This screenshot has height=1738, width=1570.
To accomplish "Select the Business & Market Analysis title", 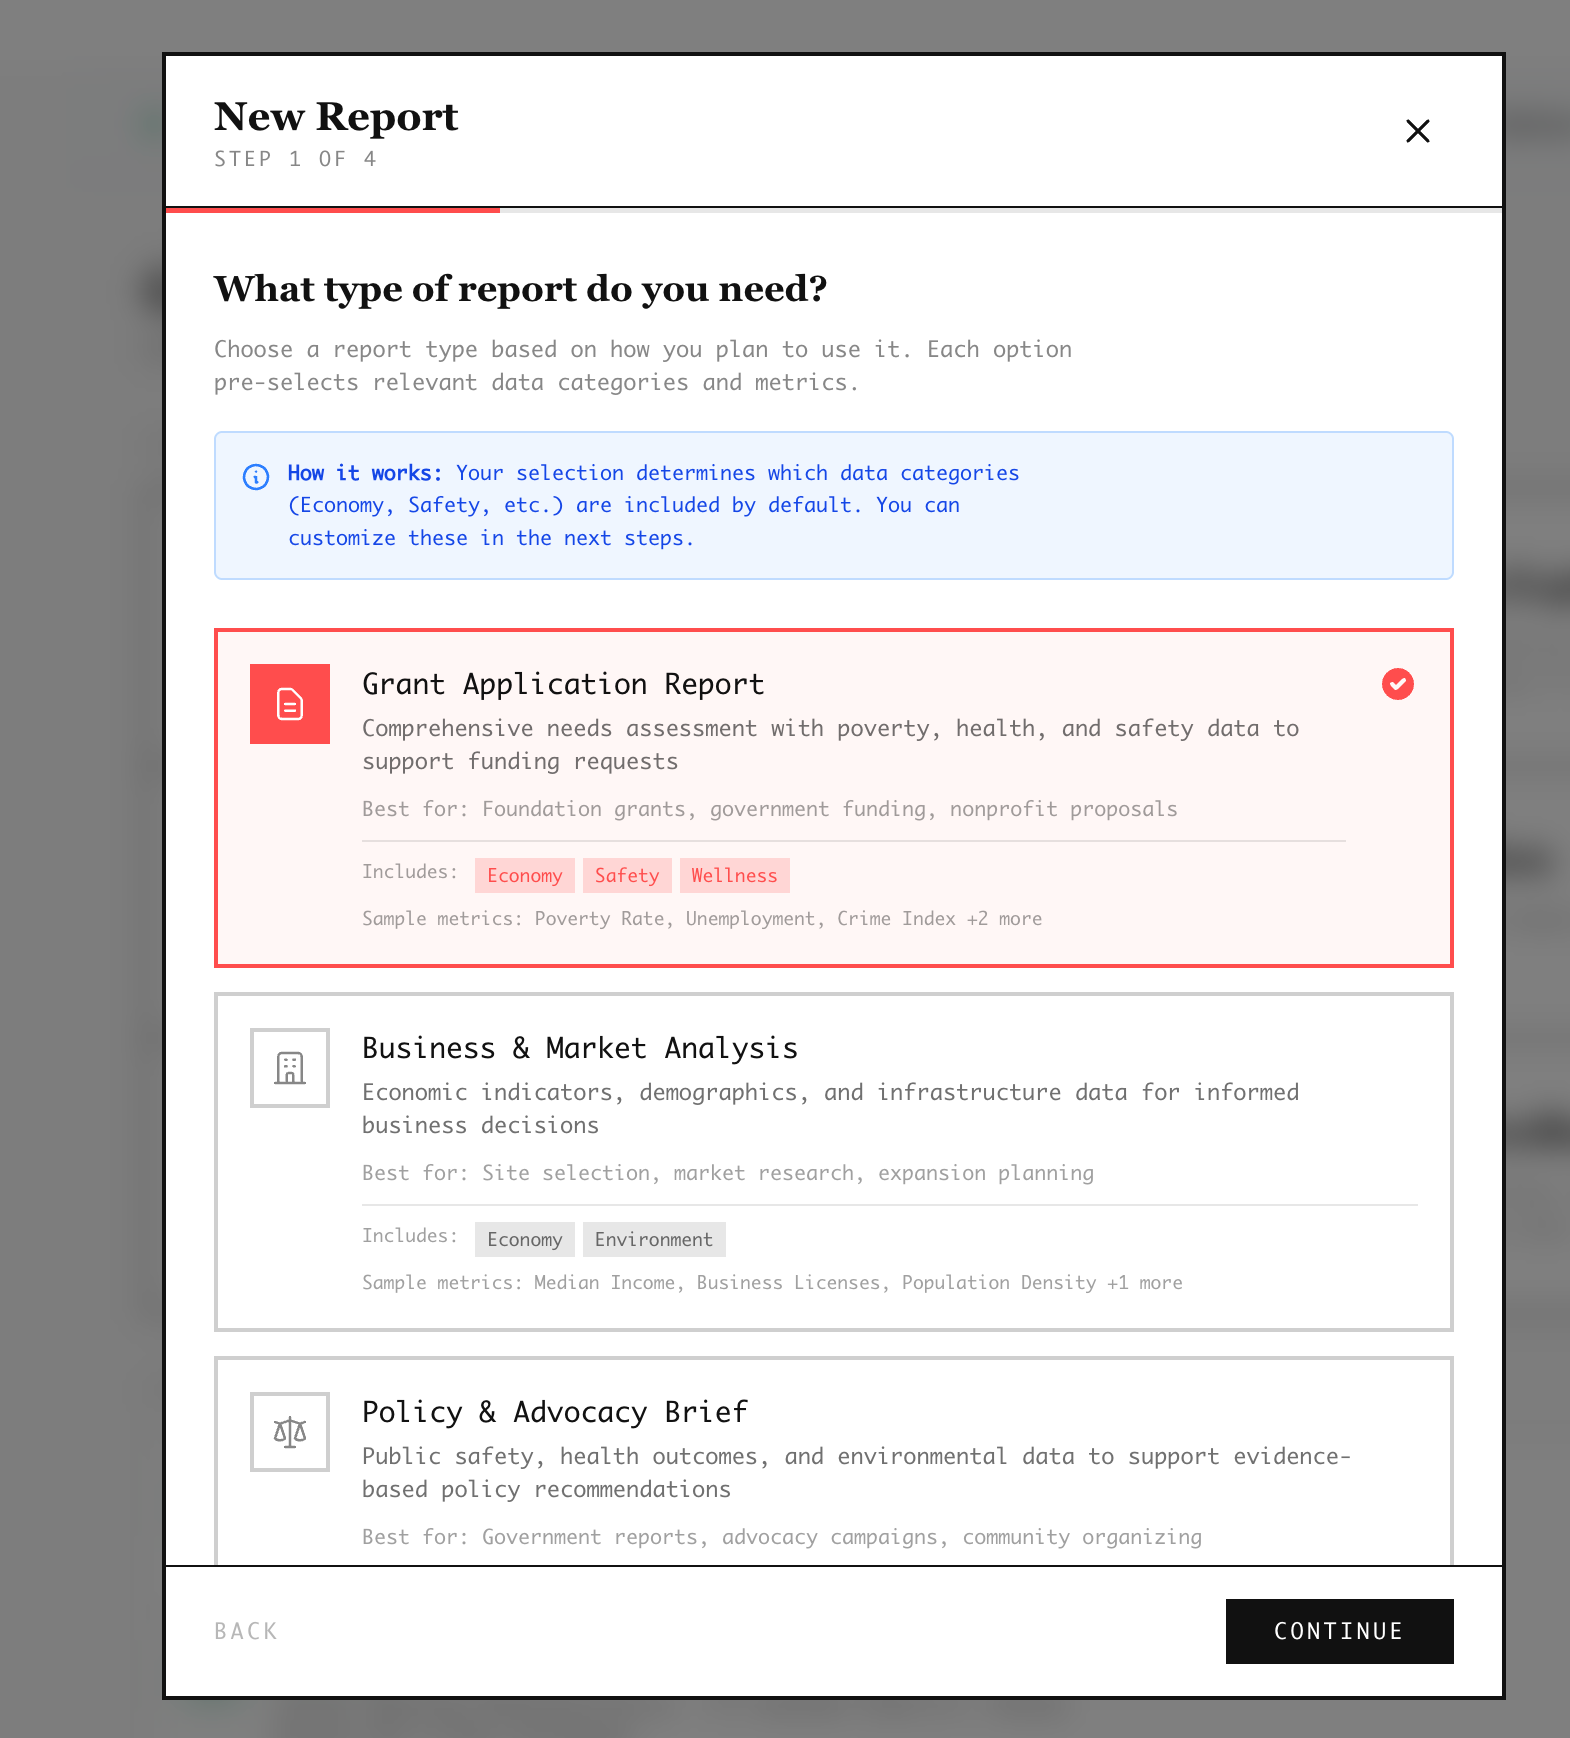I will (x=580, y=1048).
